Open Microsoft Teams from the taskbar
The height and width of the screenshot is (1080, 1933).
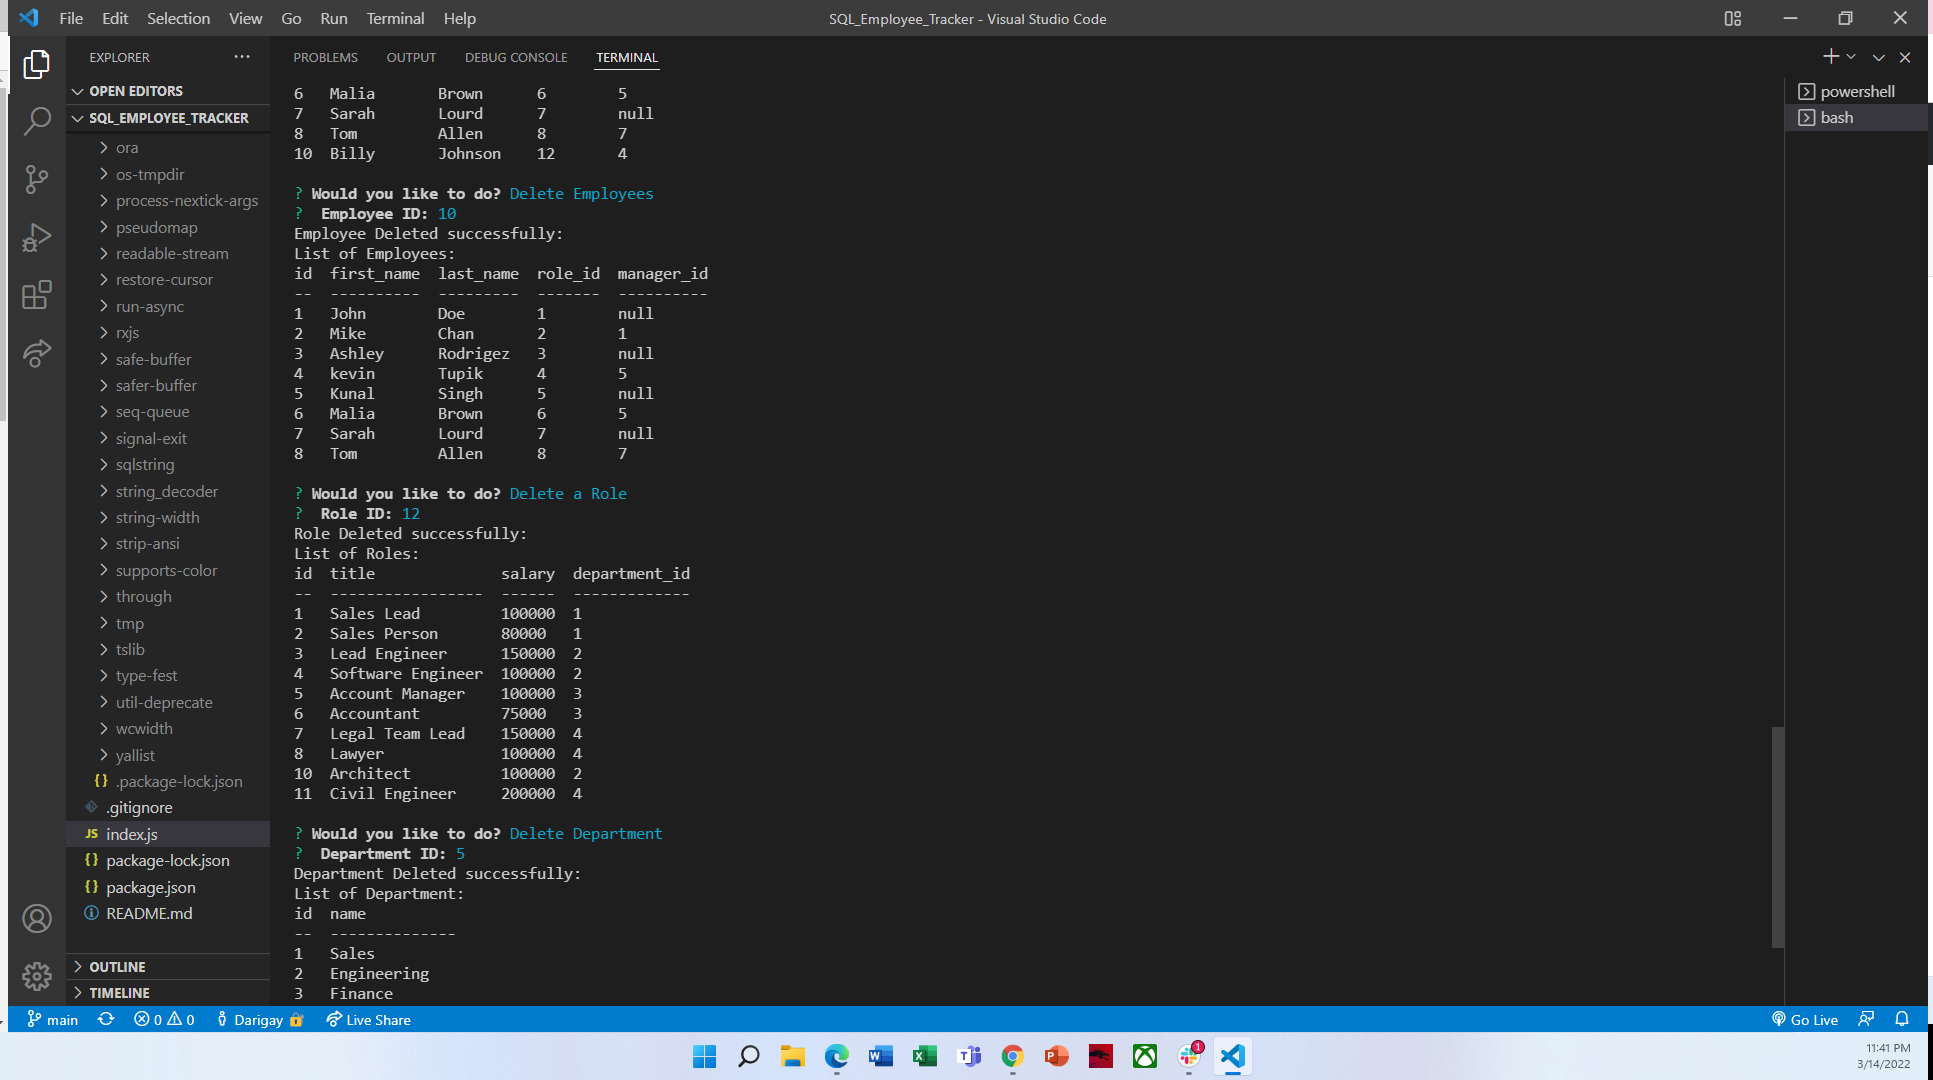(968, 1056)
